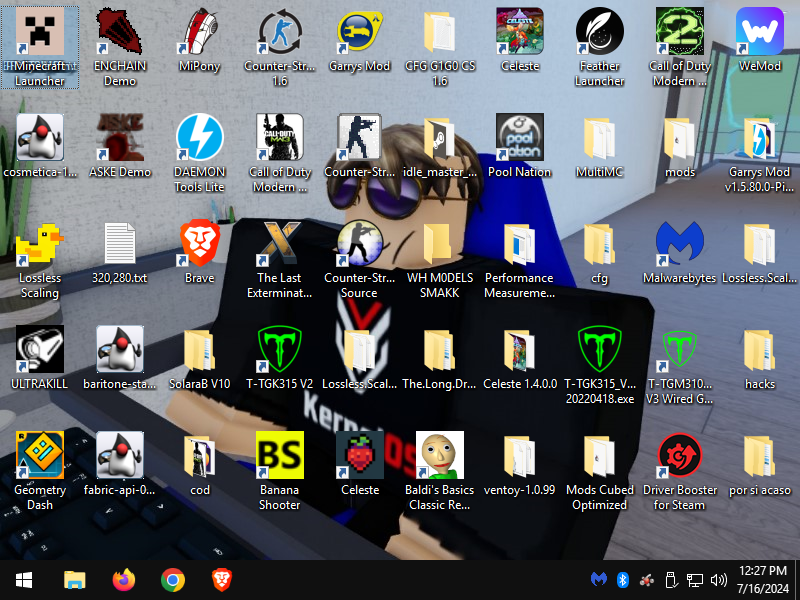Select the Lossless.Scal... folder beside T-TGK315 V2
The height and width of the screenshot is (600, 800).
click(360, 358)
